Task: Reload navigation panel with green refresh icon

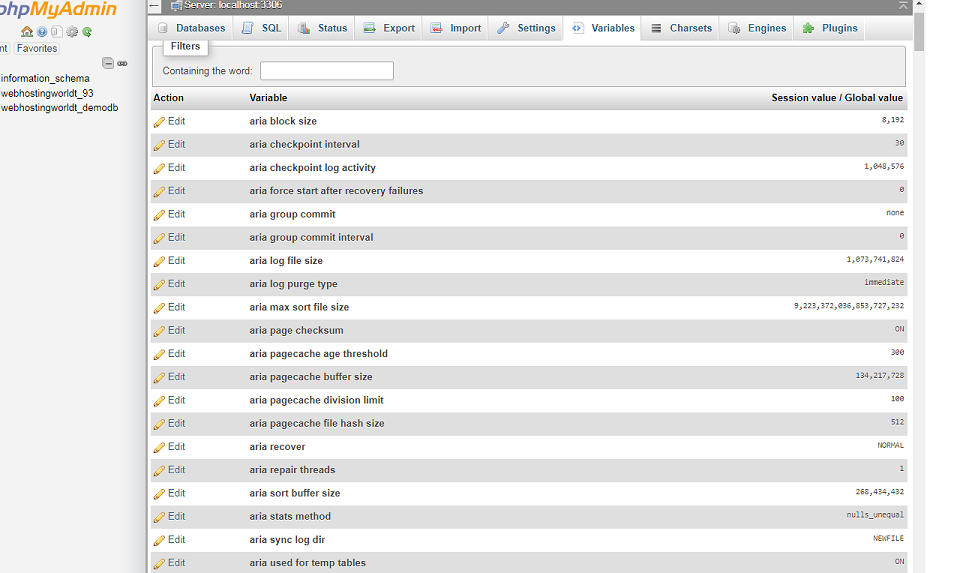Action: pos(87,32)
